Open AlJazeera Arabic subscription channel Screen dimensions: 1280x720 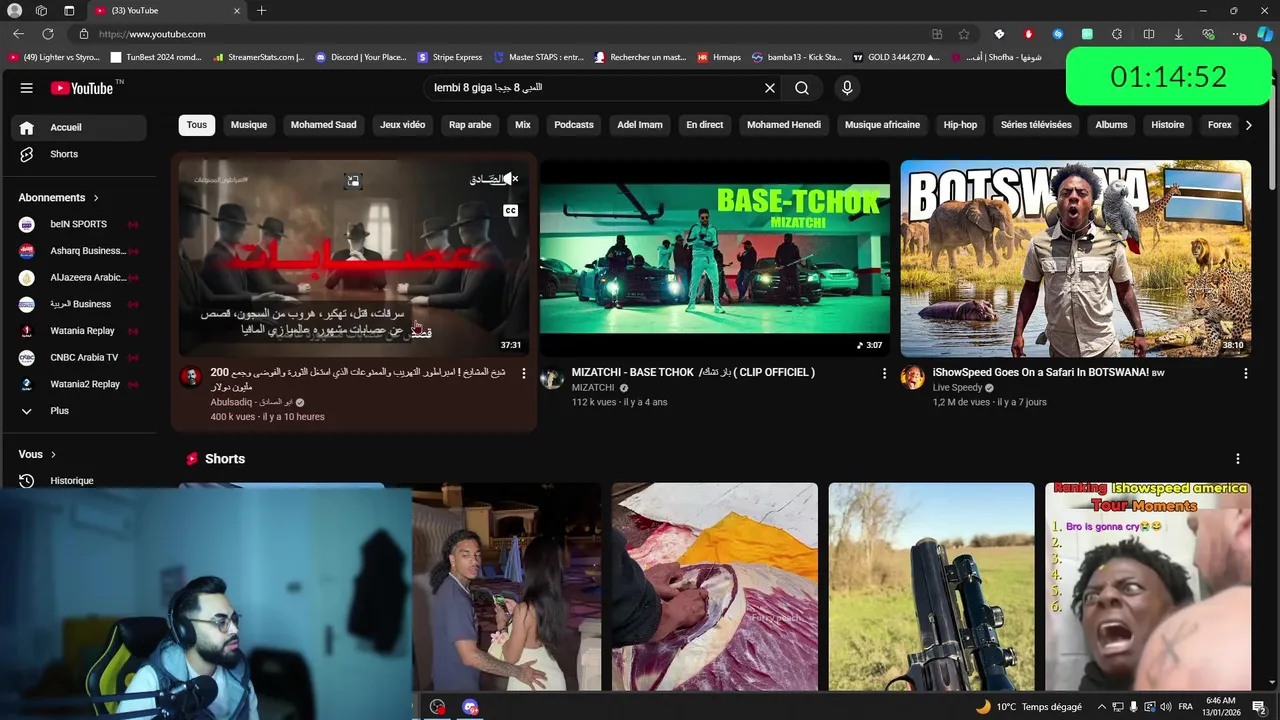[79, 277]
